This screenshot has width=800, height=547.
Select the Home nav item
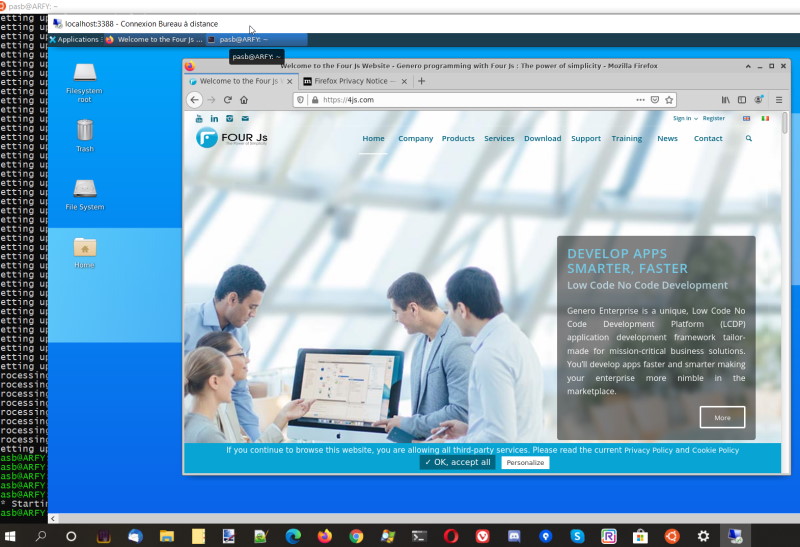pos(373,138)
